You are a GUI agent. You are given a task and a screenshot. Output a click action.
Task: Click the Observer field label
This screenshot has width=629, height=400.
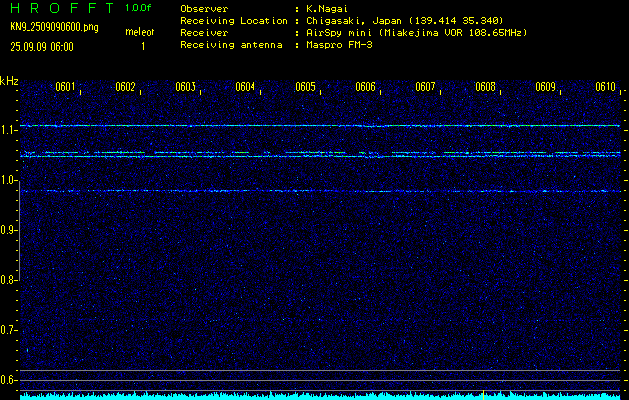pos(204,9)
